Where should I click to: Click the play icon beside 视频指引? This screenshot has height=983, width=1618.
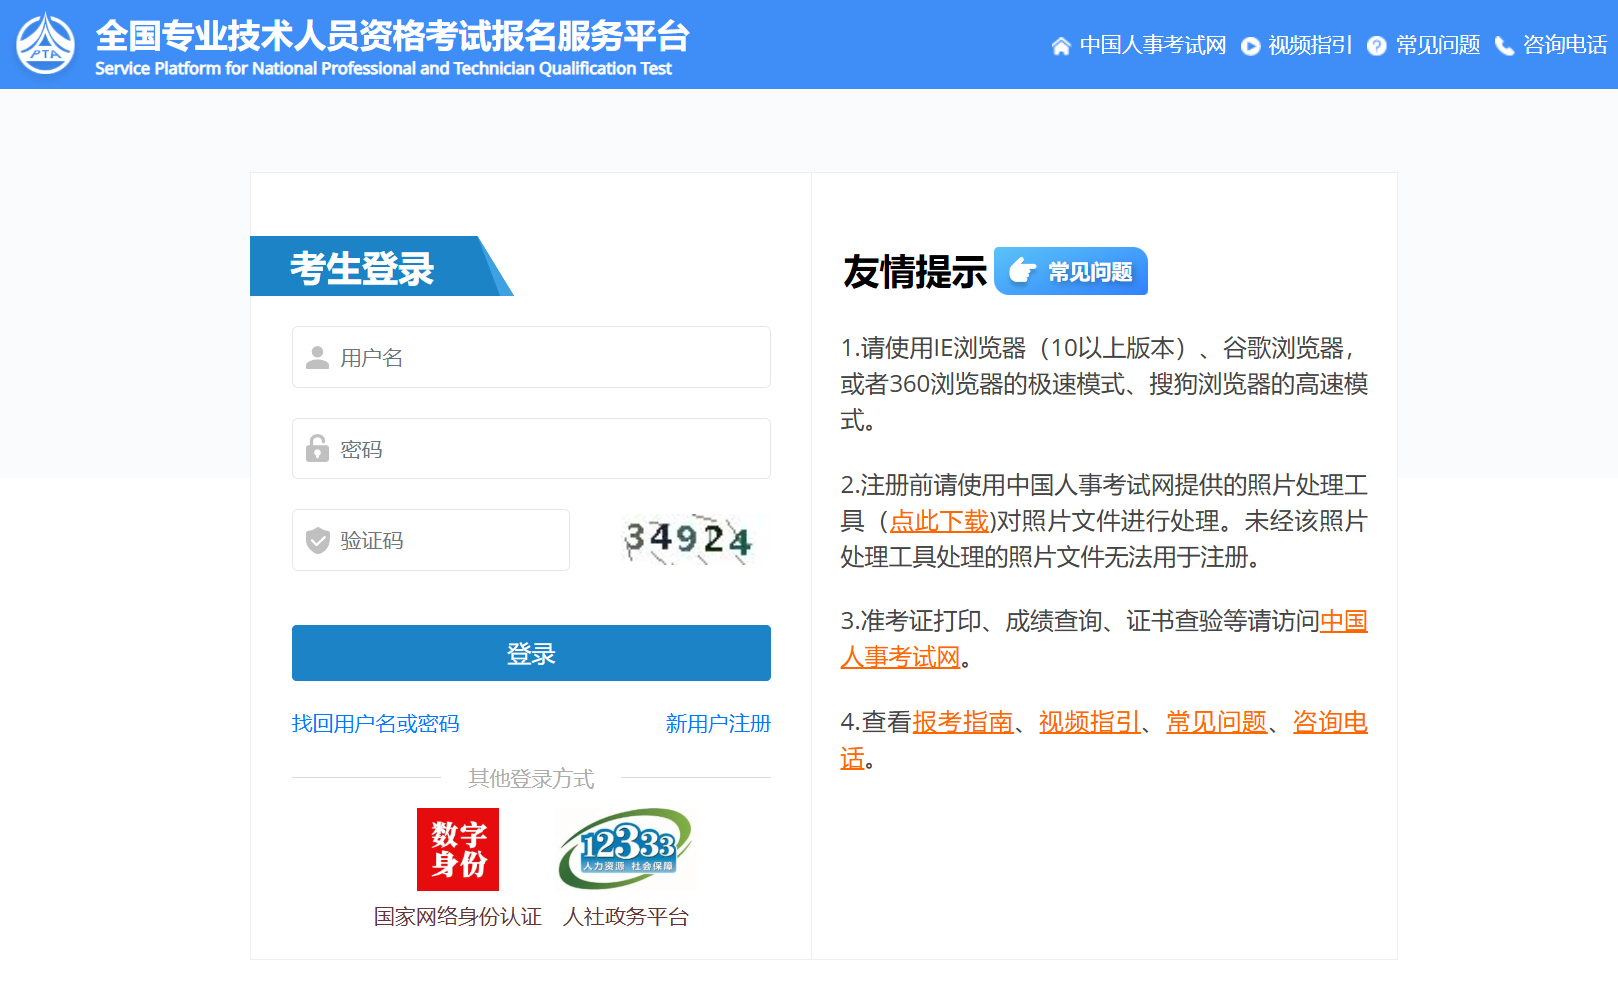click(1250, 46)
